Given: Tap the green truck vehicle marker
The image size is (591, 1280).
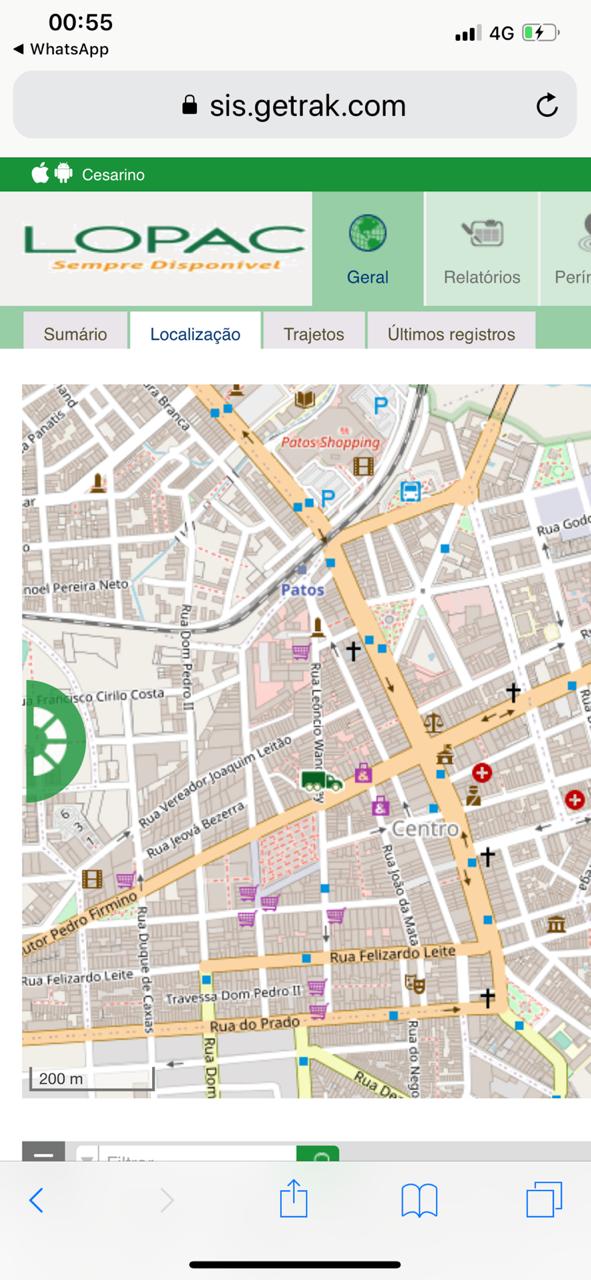Looking at the screenshot, I should click(x=322, y=780).
